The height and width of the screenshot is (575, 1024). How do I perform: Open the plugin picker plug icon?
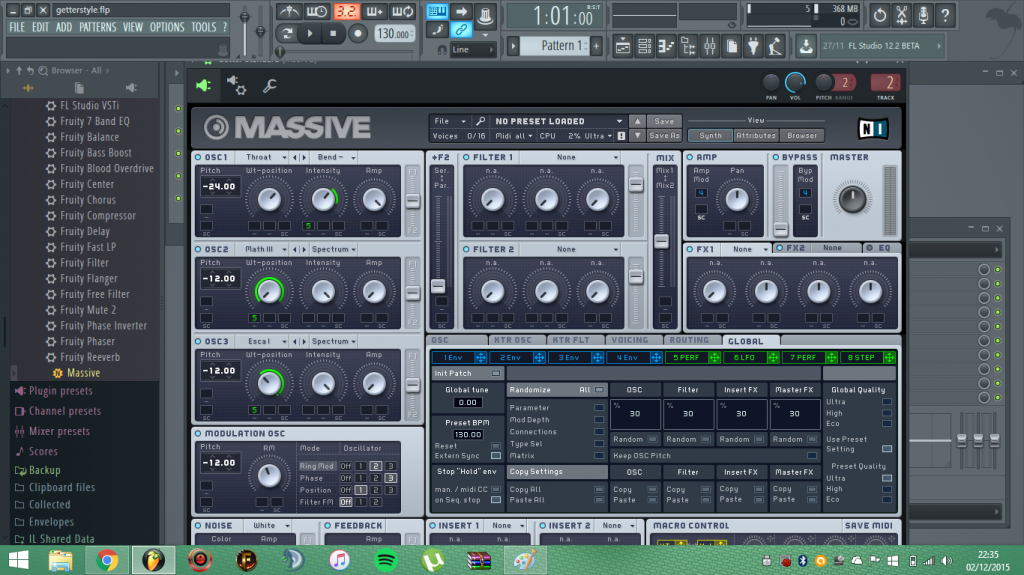click(754, 46)
